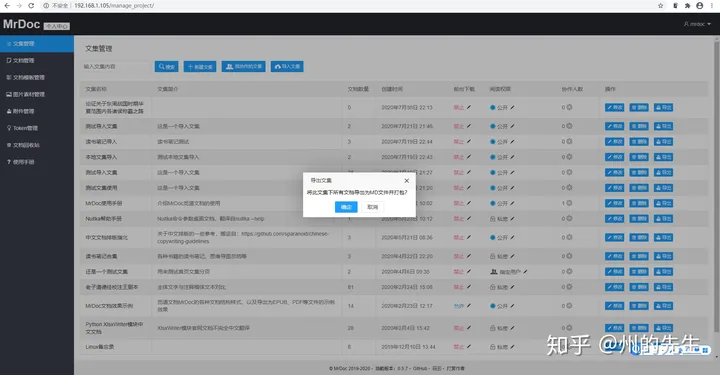Screen dimensions: 720x375
Task: Edit read permission for the 中文文档排版强化 row
Action: (x=512, y=237)
